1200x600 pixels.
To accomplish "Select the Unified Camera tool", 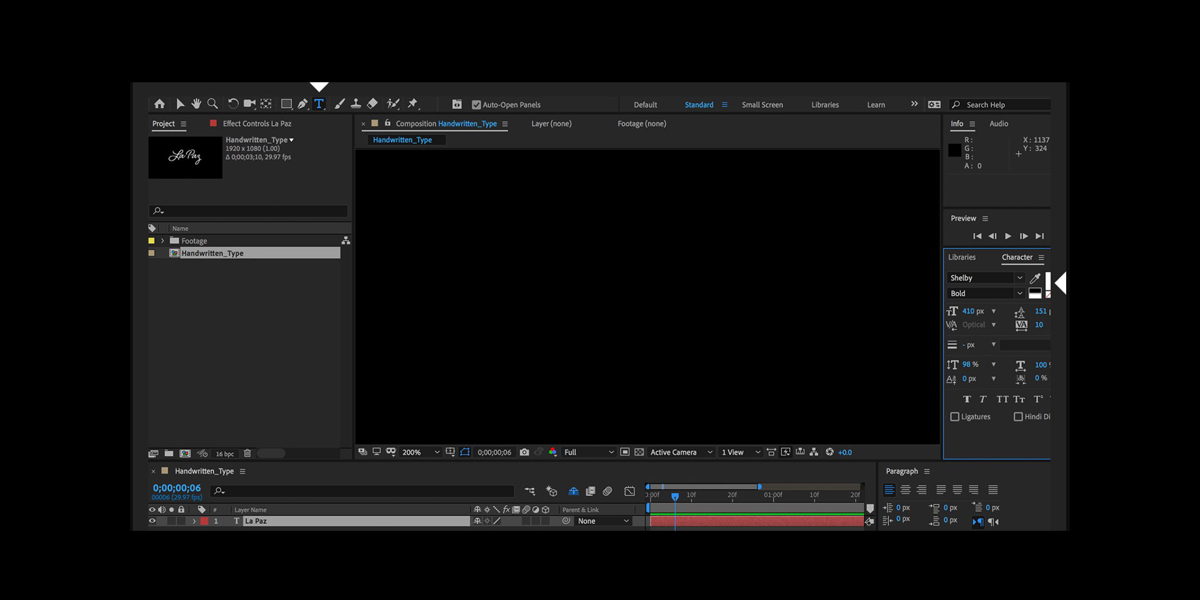I will point(249,104).
